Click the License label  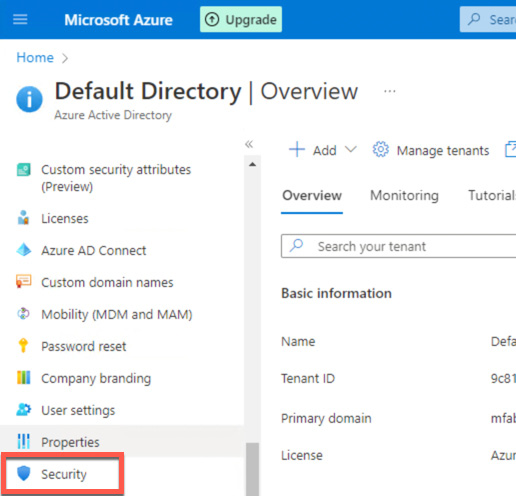(302, 456)
